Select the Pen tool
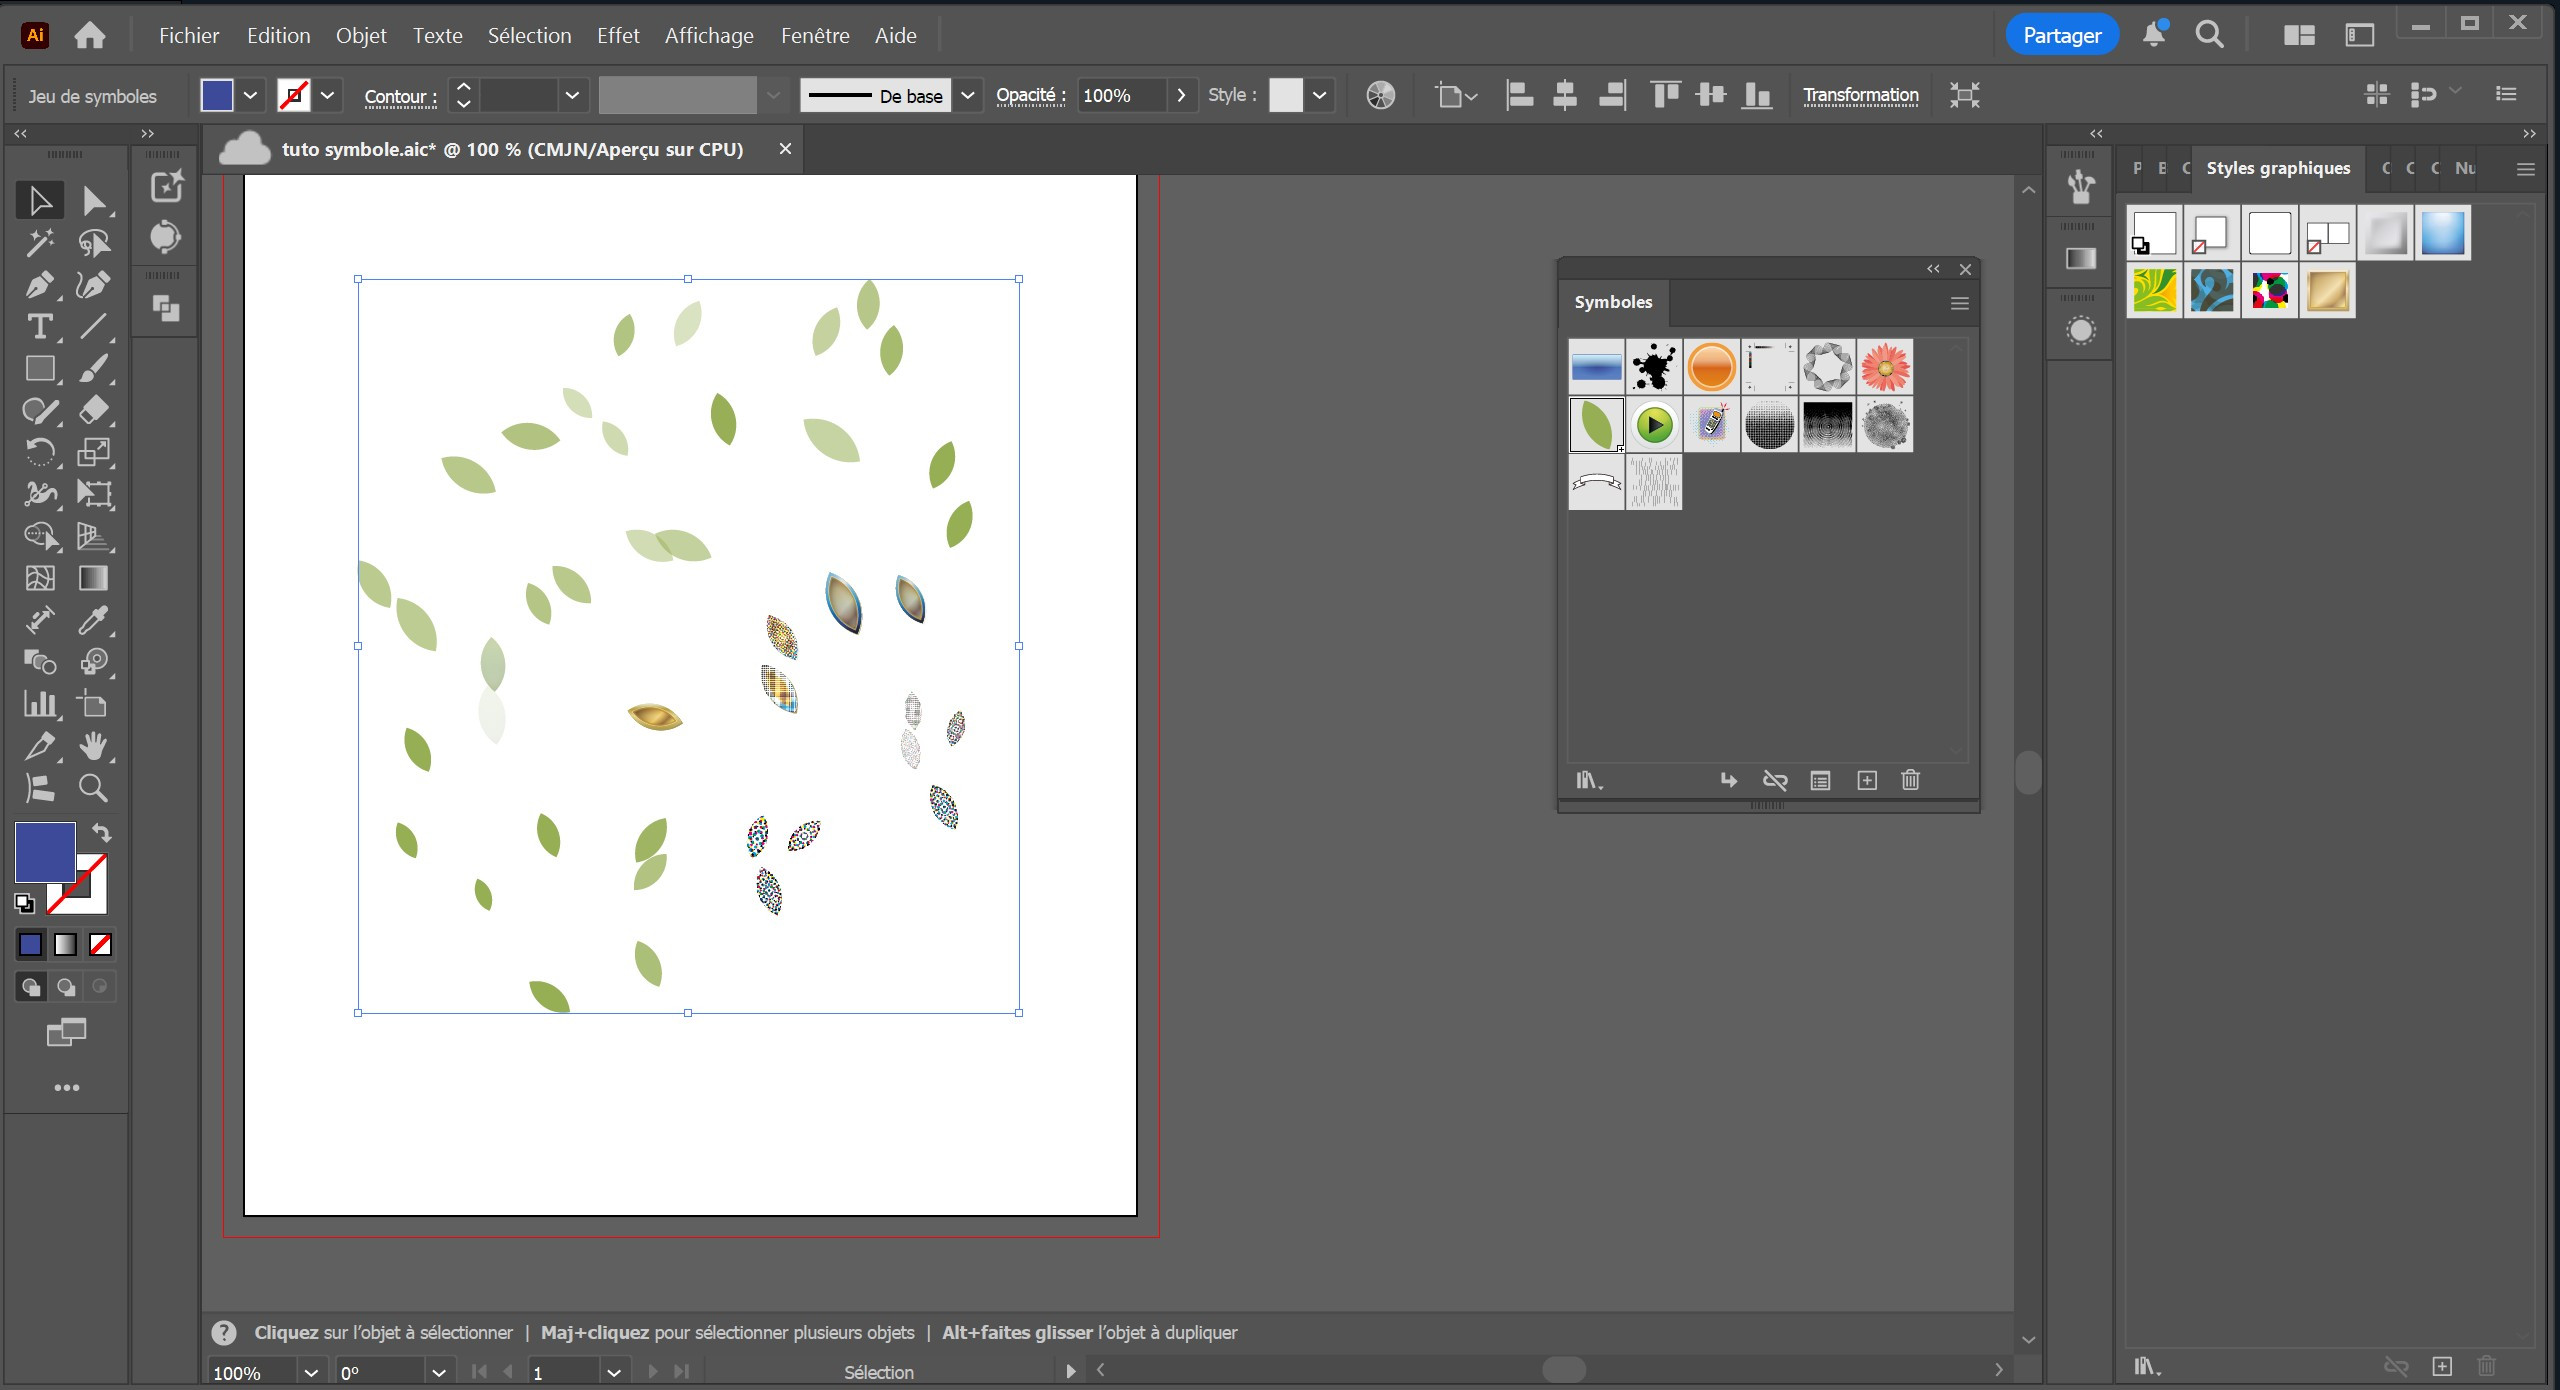Screen dimensions: 2560x1390 tap(39, 285)
